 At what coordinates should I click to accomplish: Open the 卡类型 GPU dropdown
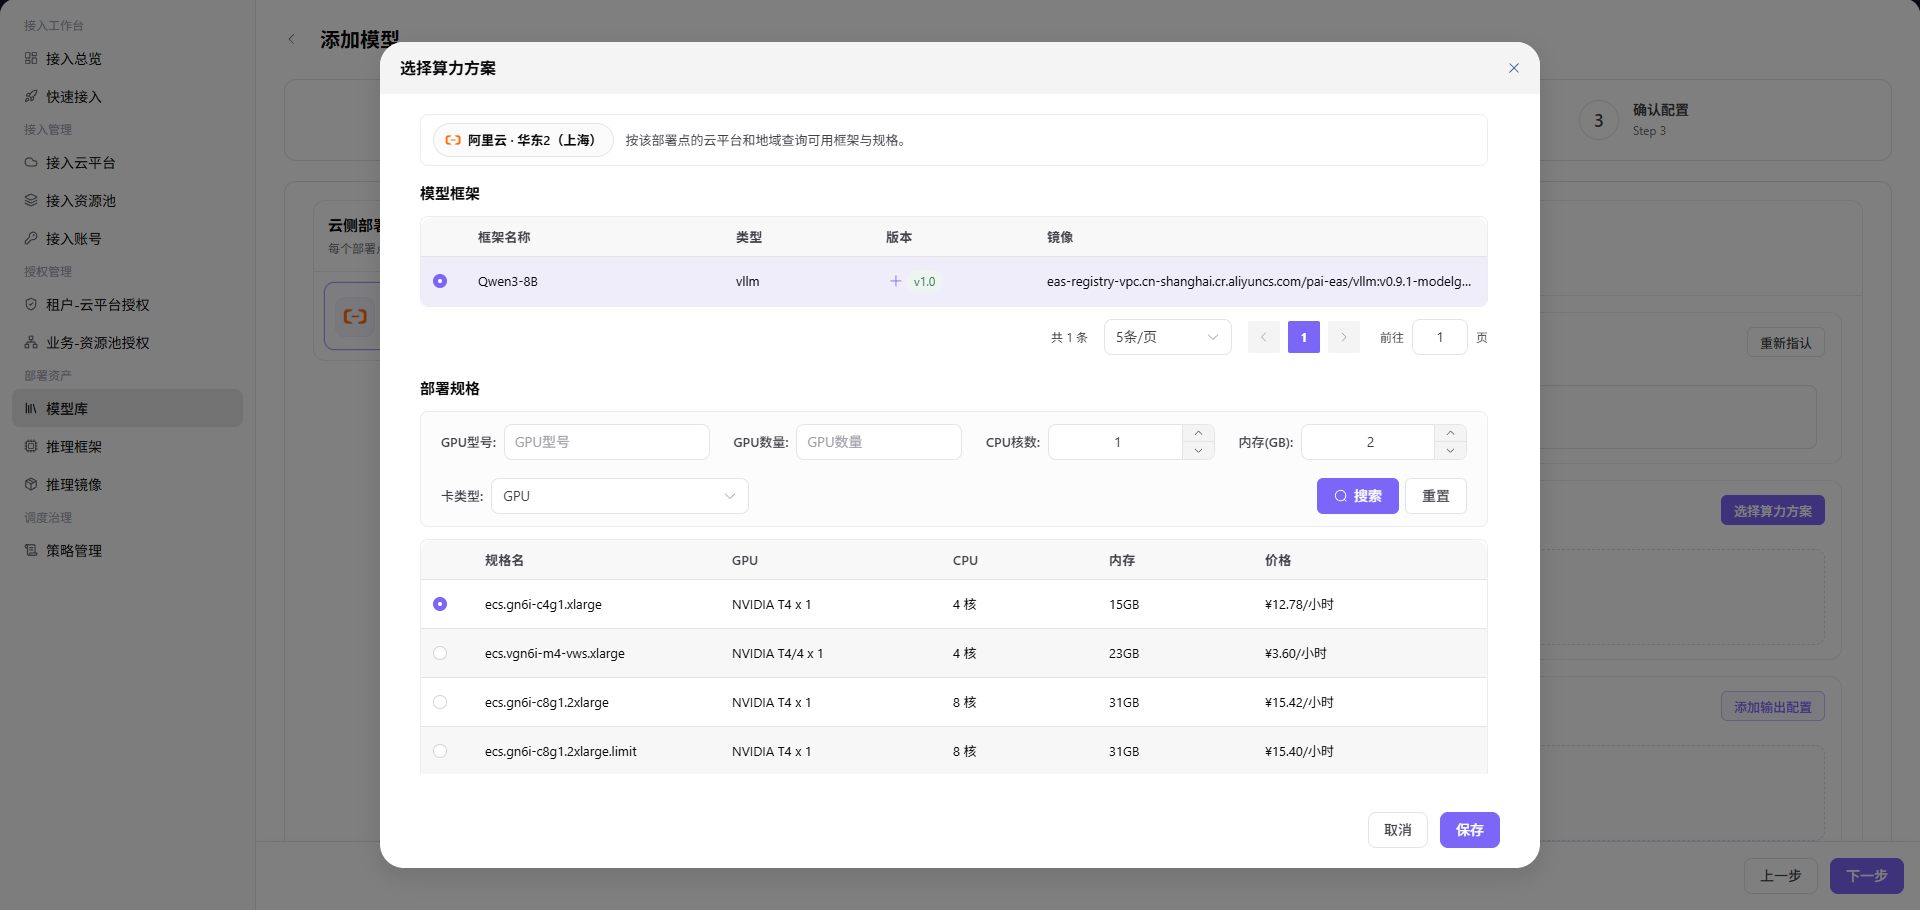click(x=620, y=496)
